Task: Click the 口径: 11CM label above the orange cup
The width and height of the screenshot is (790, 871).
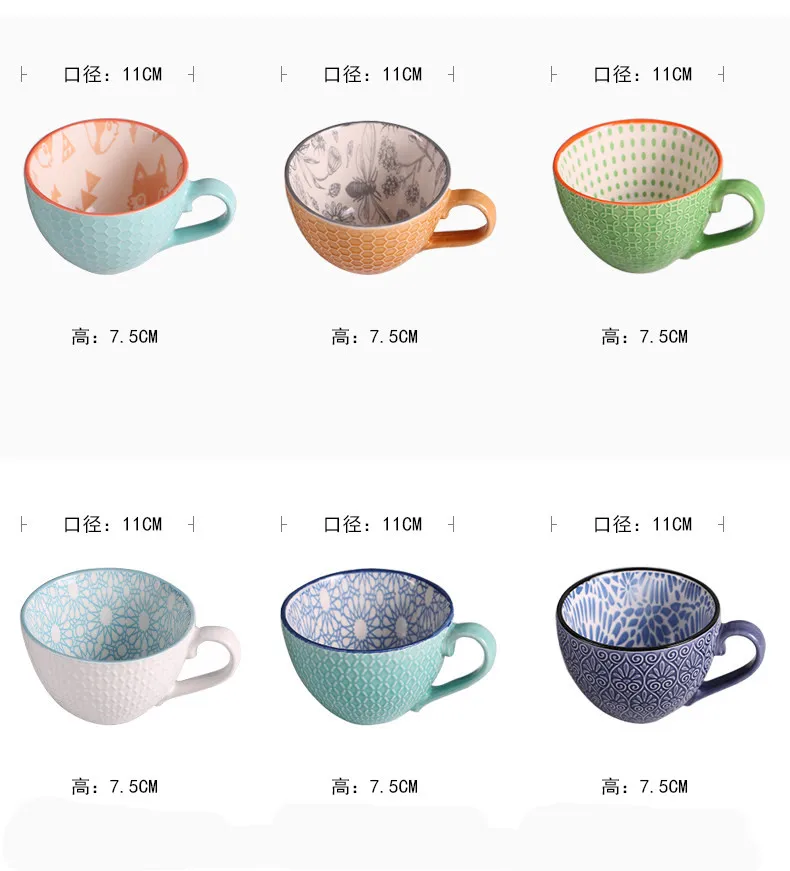Action: point(373,74)
